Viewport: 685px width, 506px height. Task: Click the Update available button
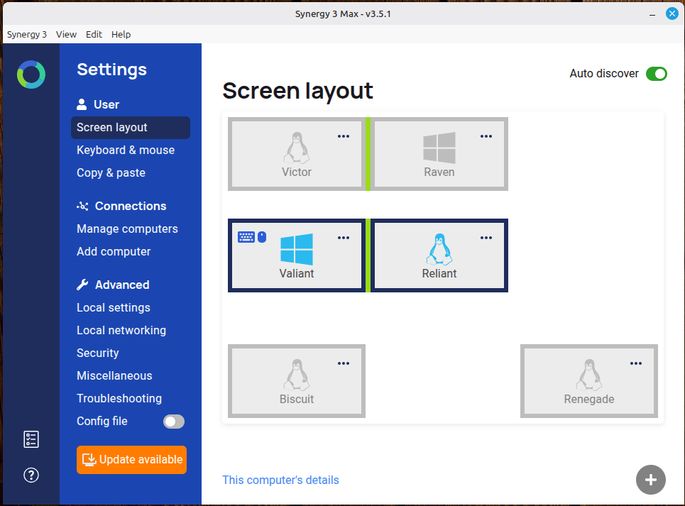coord(131,460)
